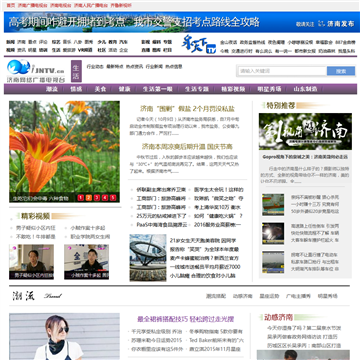The height and width of the screenshot is (360, 360).
Task: Click news item PaaS中海滦食品踏原云
Action: tap(162, 225)
